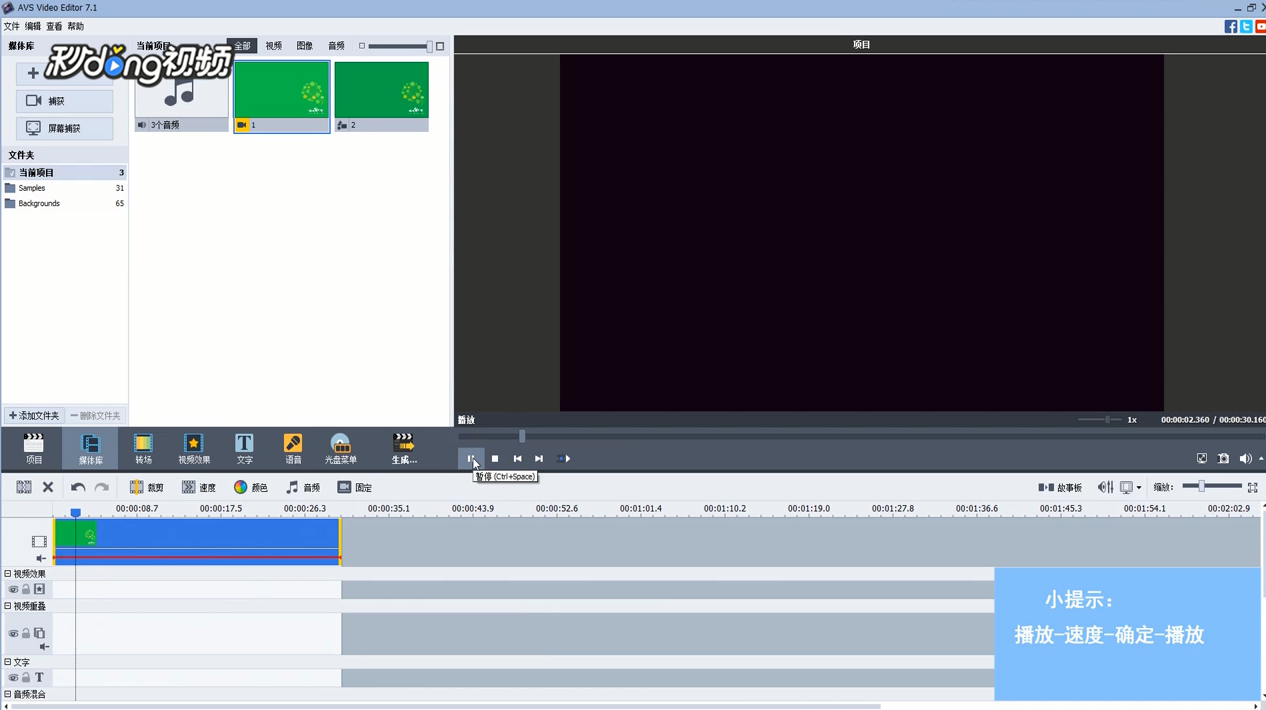This screenshot has height=710, width=1266.
Task: Open the 项目 project panel button
Action: 34,448
